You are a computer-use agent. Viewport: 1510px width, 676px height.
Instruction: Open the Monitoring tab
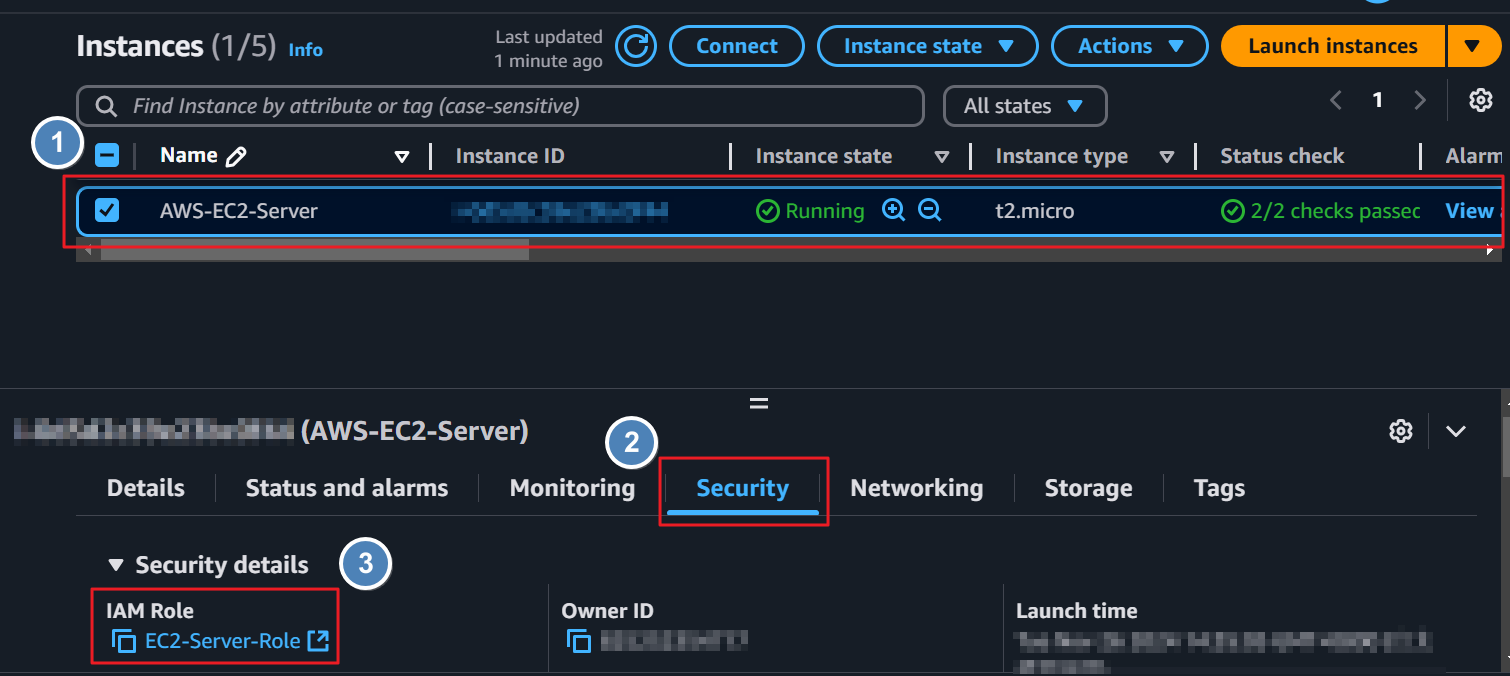tap(572, 488)
